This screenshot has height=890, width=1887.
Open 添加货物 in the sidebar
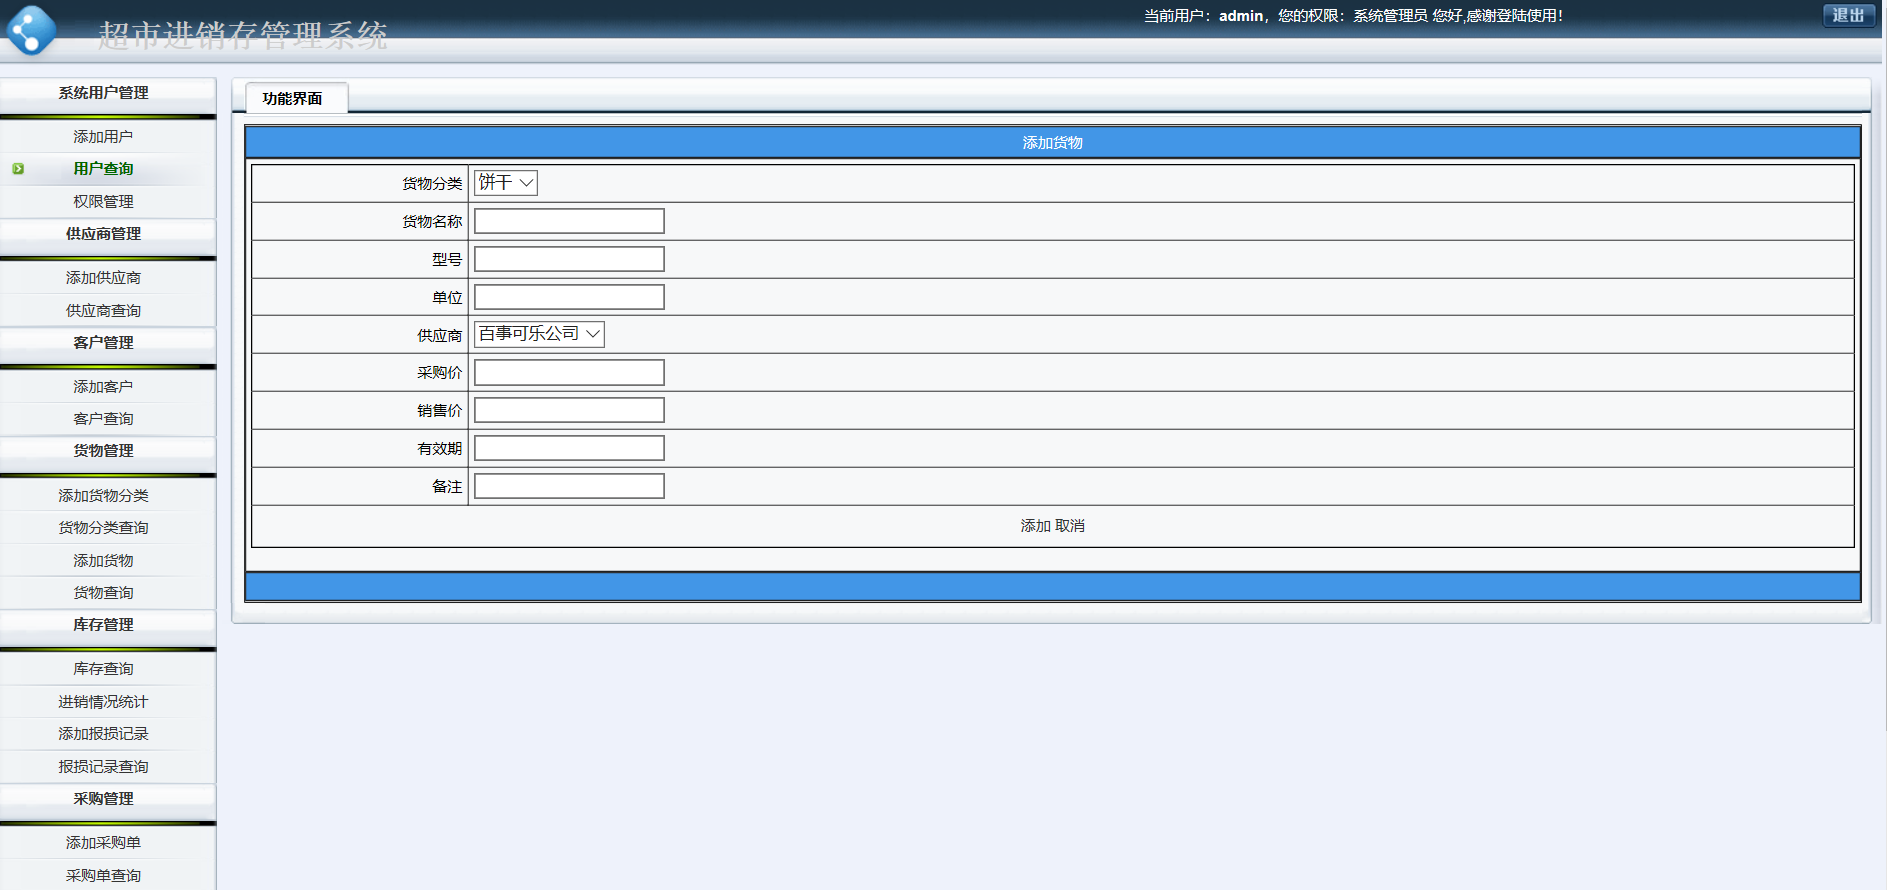coord(103,561)
